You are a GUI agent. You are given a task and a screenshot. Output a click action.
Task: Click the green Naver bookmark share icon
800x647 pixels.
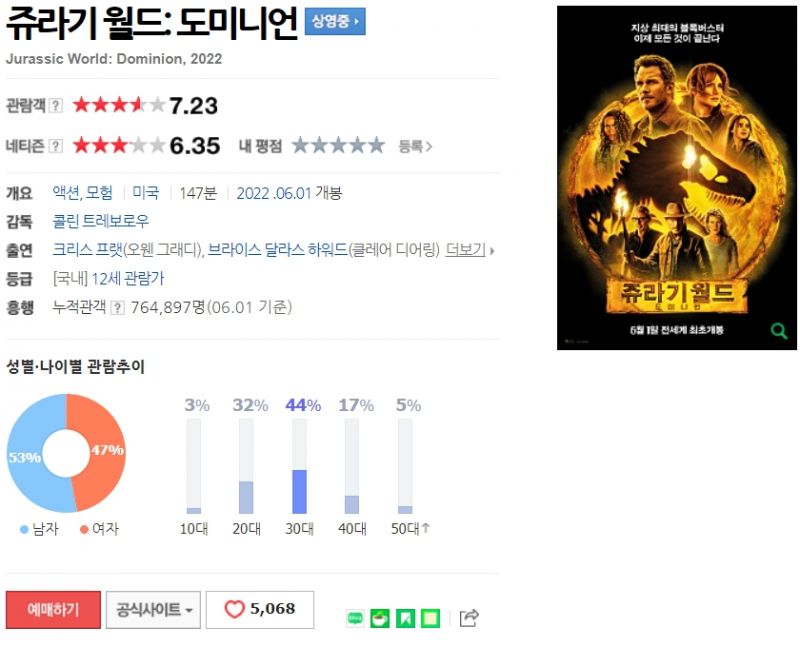click(406, 618)
